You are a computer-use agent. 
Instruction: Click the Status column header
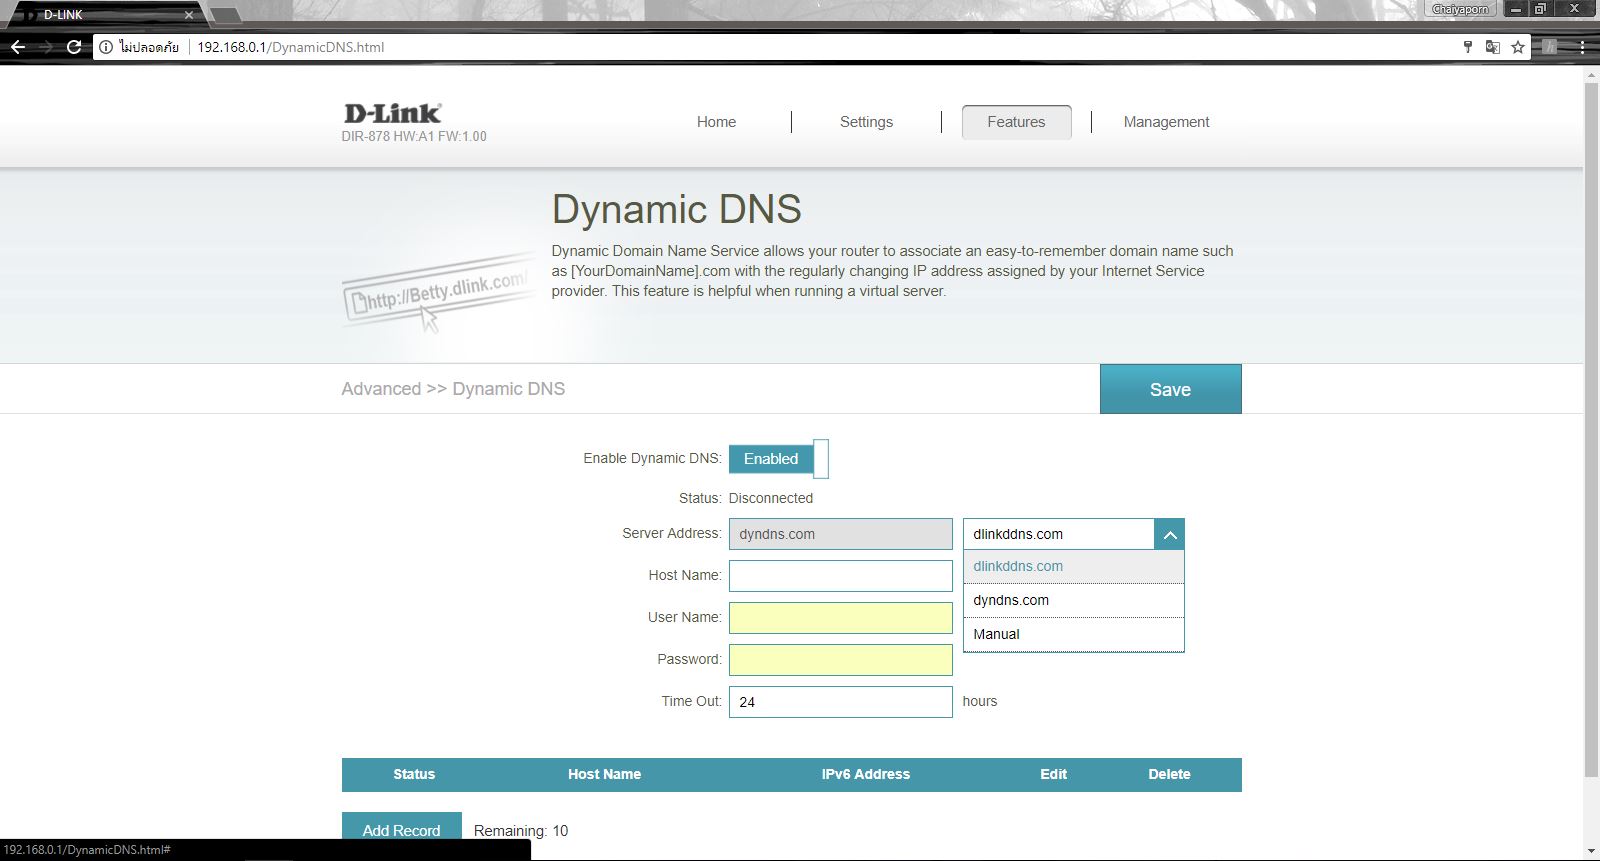pos(414,774)
